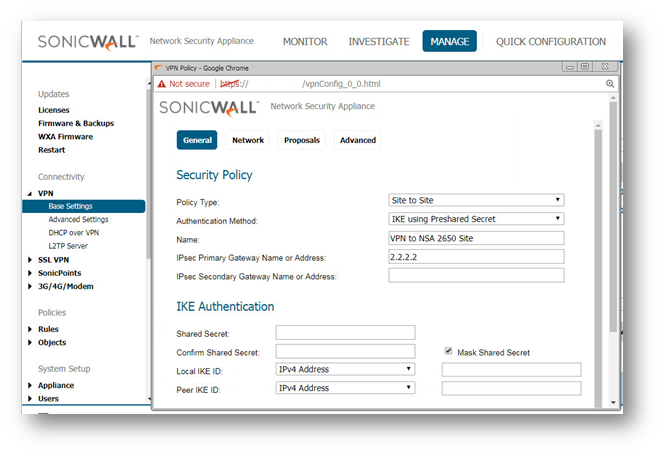Click the inner form vertical scrollbar thumb
The width and height of the screenshot is (665, 456).
598,268
